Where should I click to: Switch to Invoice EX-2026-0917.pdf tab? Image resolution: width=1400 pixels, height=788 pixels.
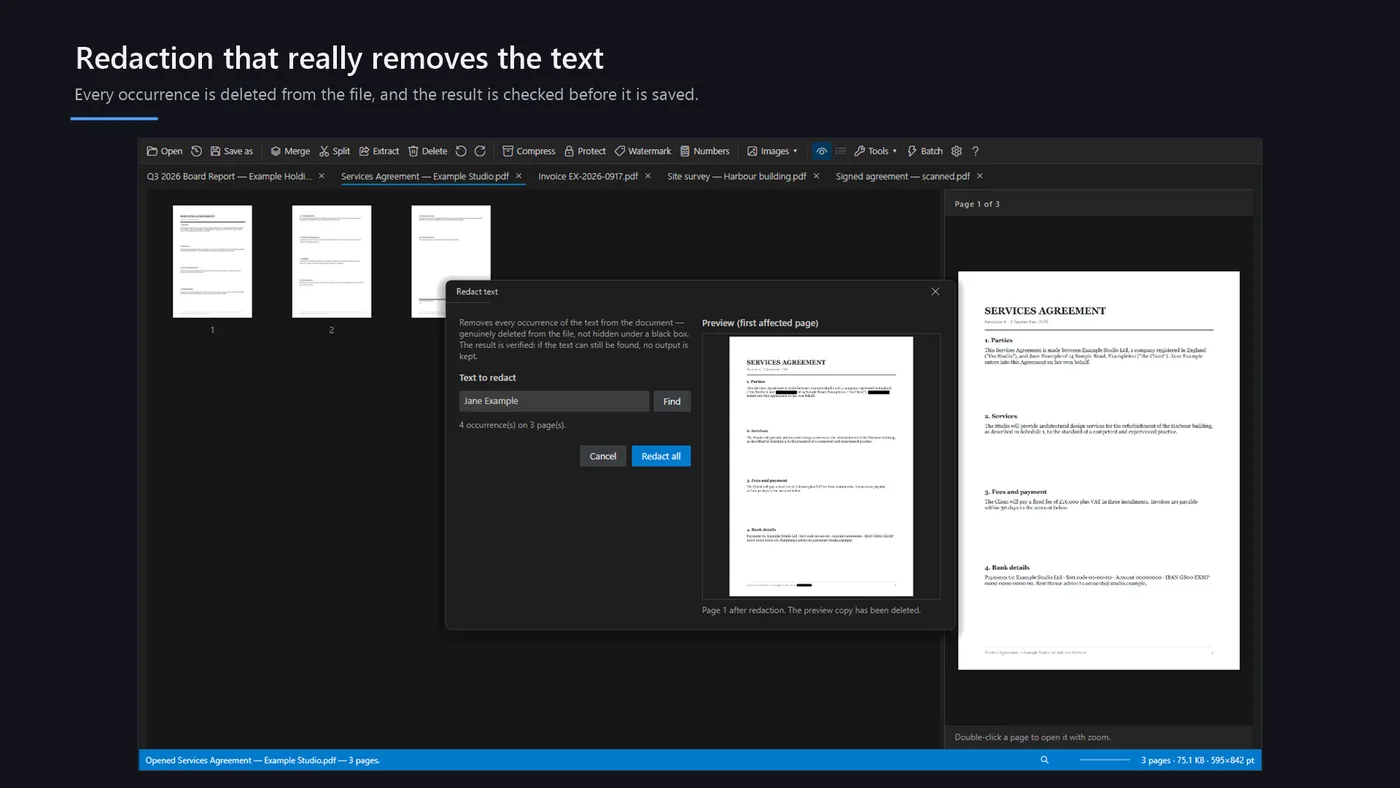[588, 176]
